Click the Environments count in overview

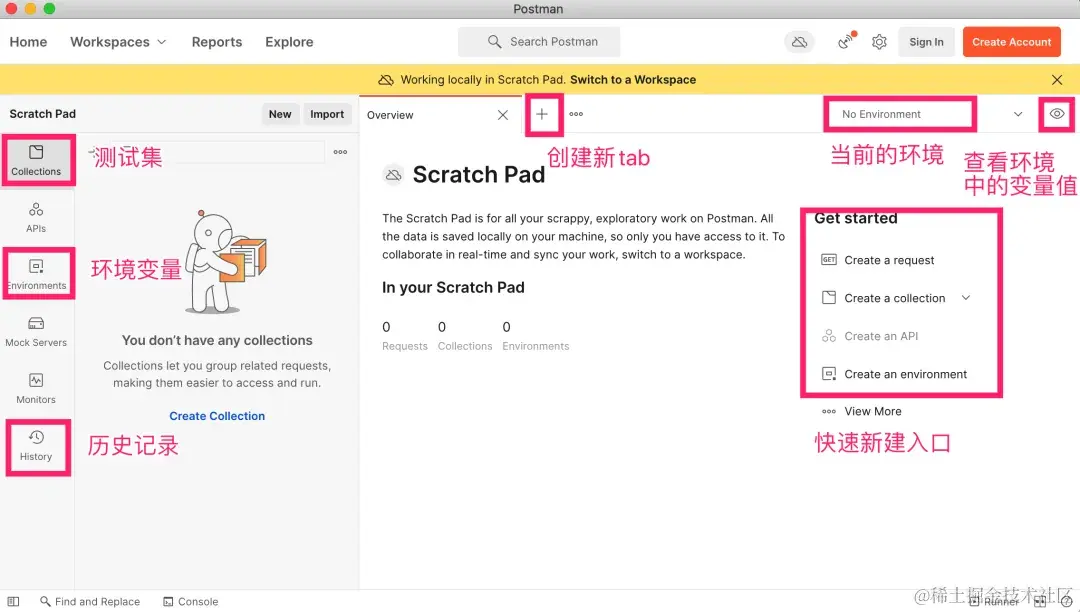[x=535, y=337]
